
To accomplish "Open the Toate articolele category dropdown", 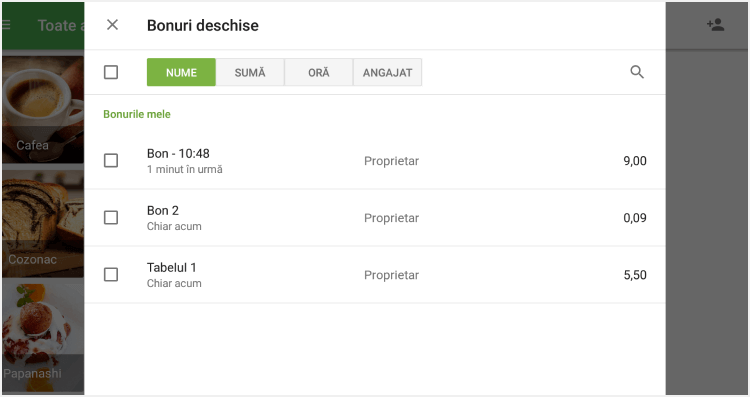I will point(60,25).
